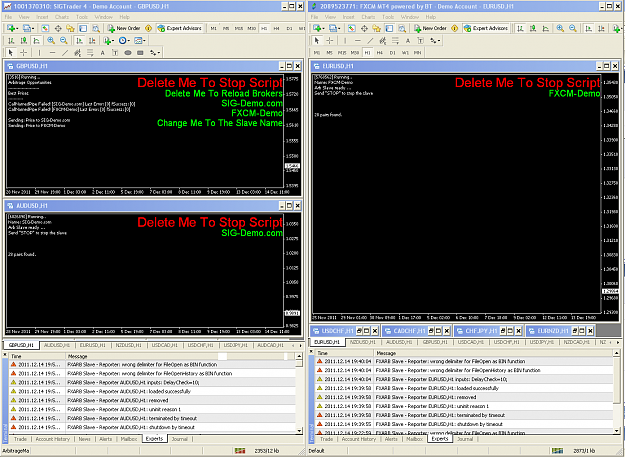This screenshot has width=625, height=457.
Task: Switch to line chart in SIGTrader
Action: pos(37,41)
